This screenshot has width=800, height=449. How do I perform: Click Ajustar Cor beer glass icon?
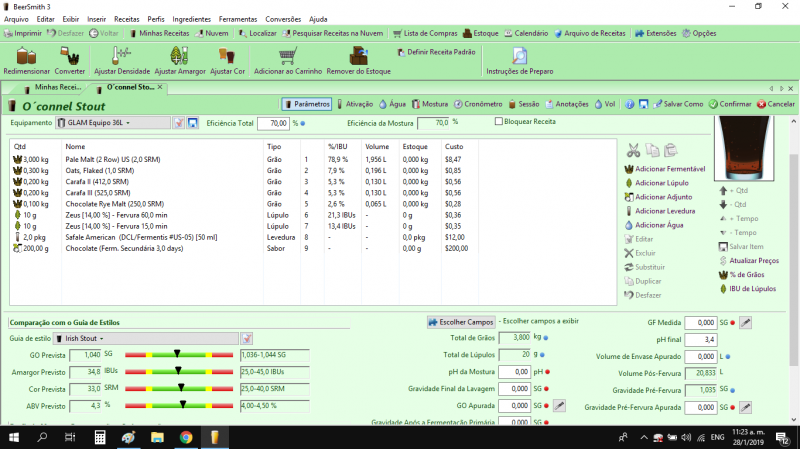[x=227, y=56]
